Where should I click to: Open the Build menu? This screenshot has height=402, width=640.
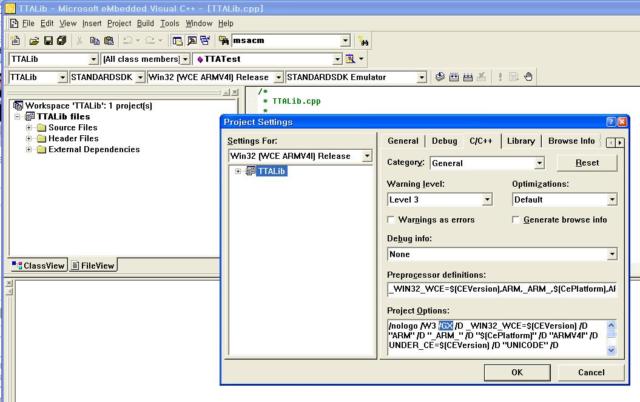[145, 23]
